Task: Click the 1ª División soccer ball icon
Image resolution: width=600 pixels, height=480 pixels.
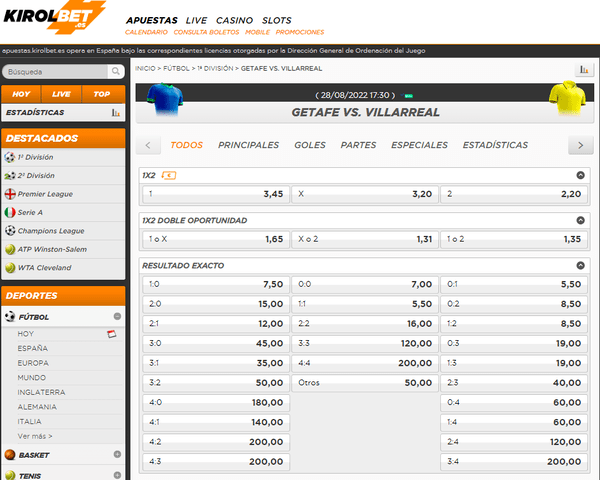Action: [10, 157]
